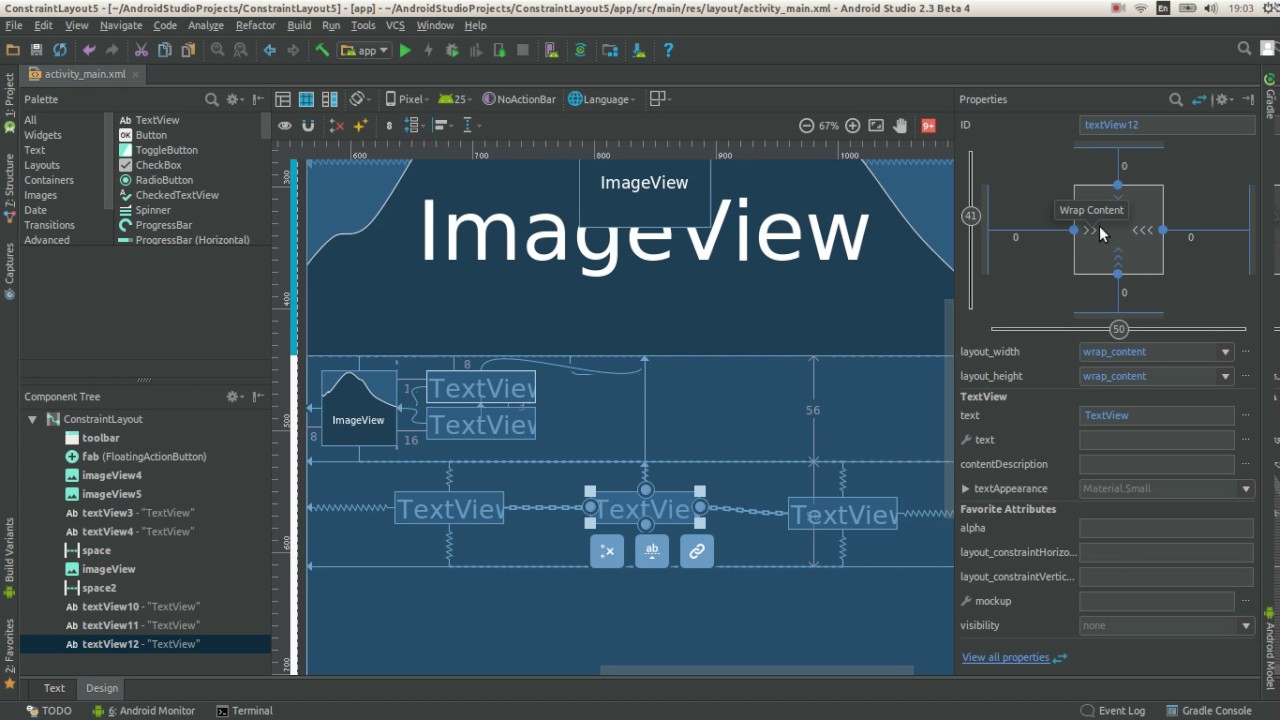1280x720 pixels.
Task: Select the Pan hand tool
Action: coord(900,125)
